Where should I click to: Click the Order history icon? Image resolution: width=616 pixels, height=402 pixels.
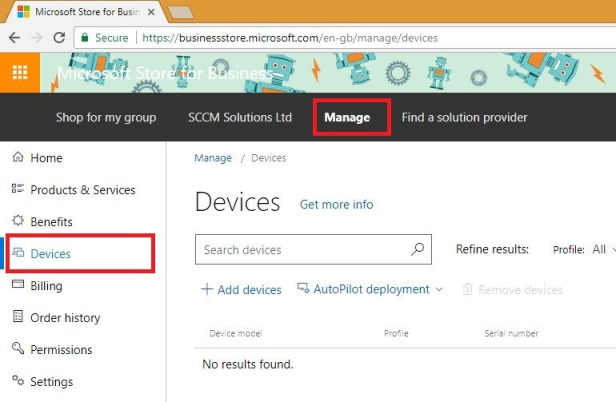tap(17, 318)
